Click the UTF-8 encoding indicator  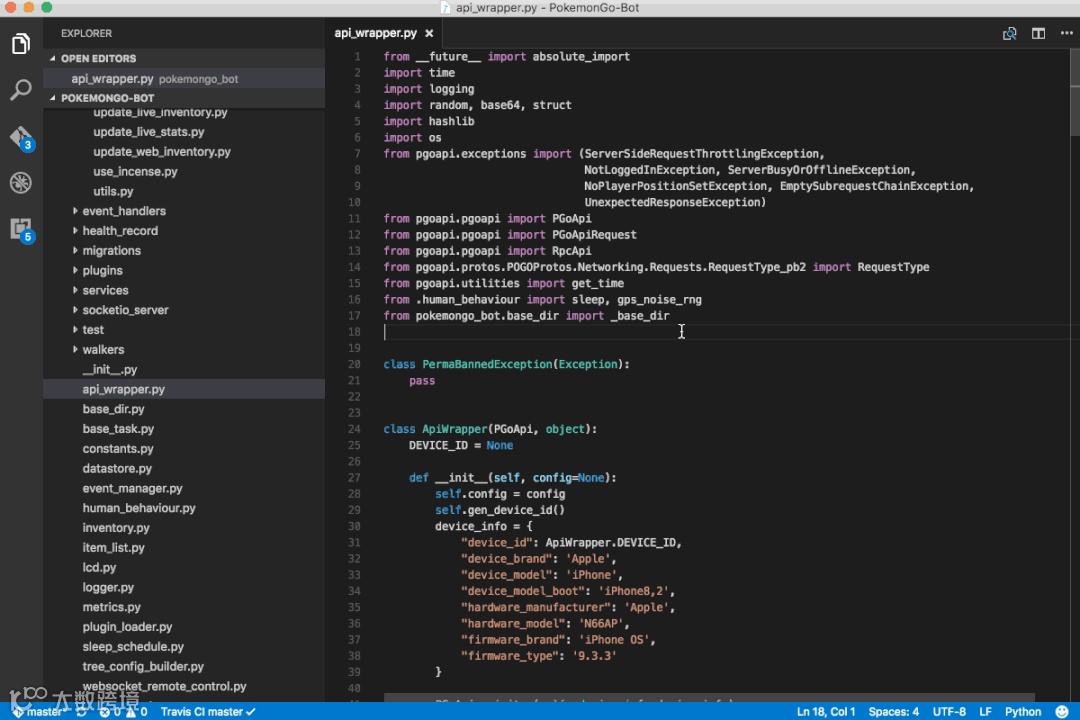tap(949, 711)
